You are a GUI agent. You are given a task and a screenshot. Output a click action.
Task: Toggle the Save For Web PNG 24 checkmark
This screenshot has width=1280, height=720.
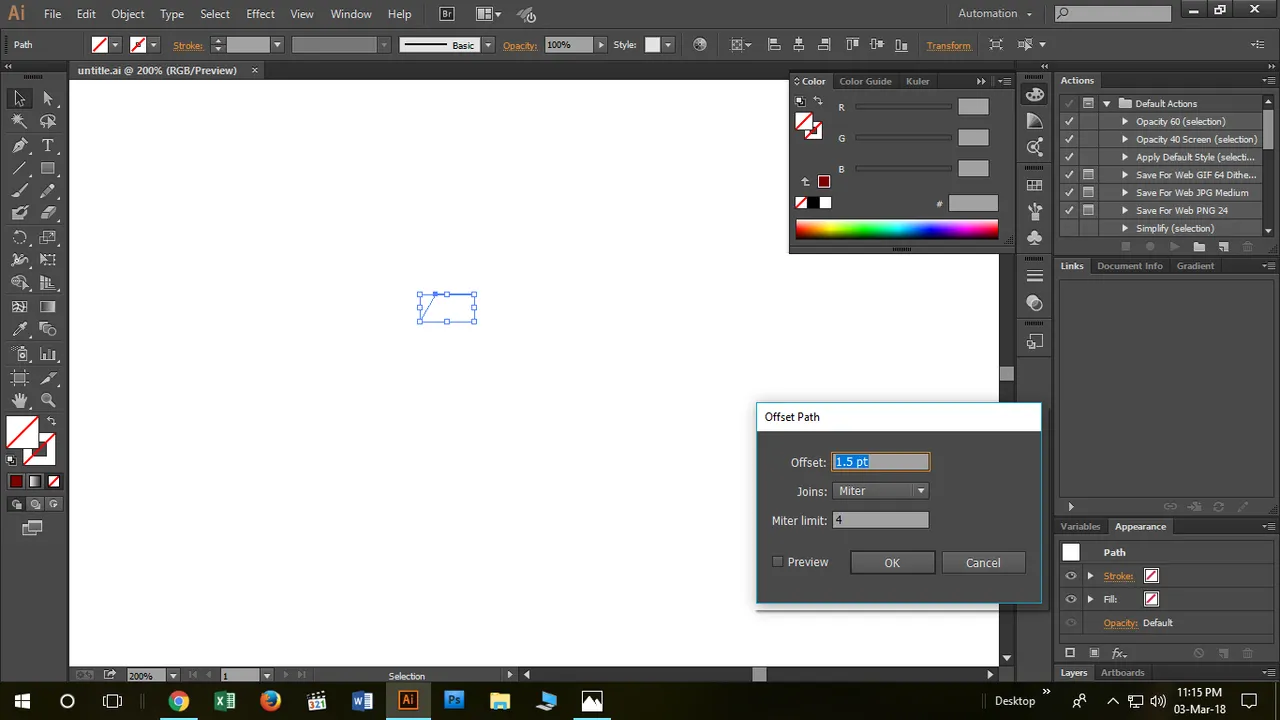point(1069,210)
